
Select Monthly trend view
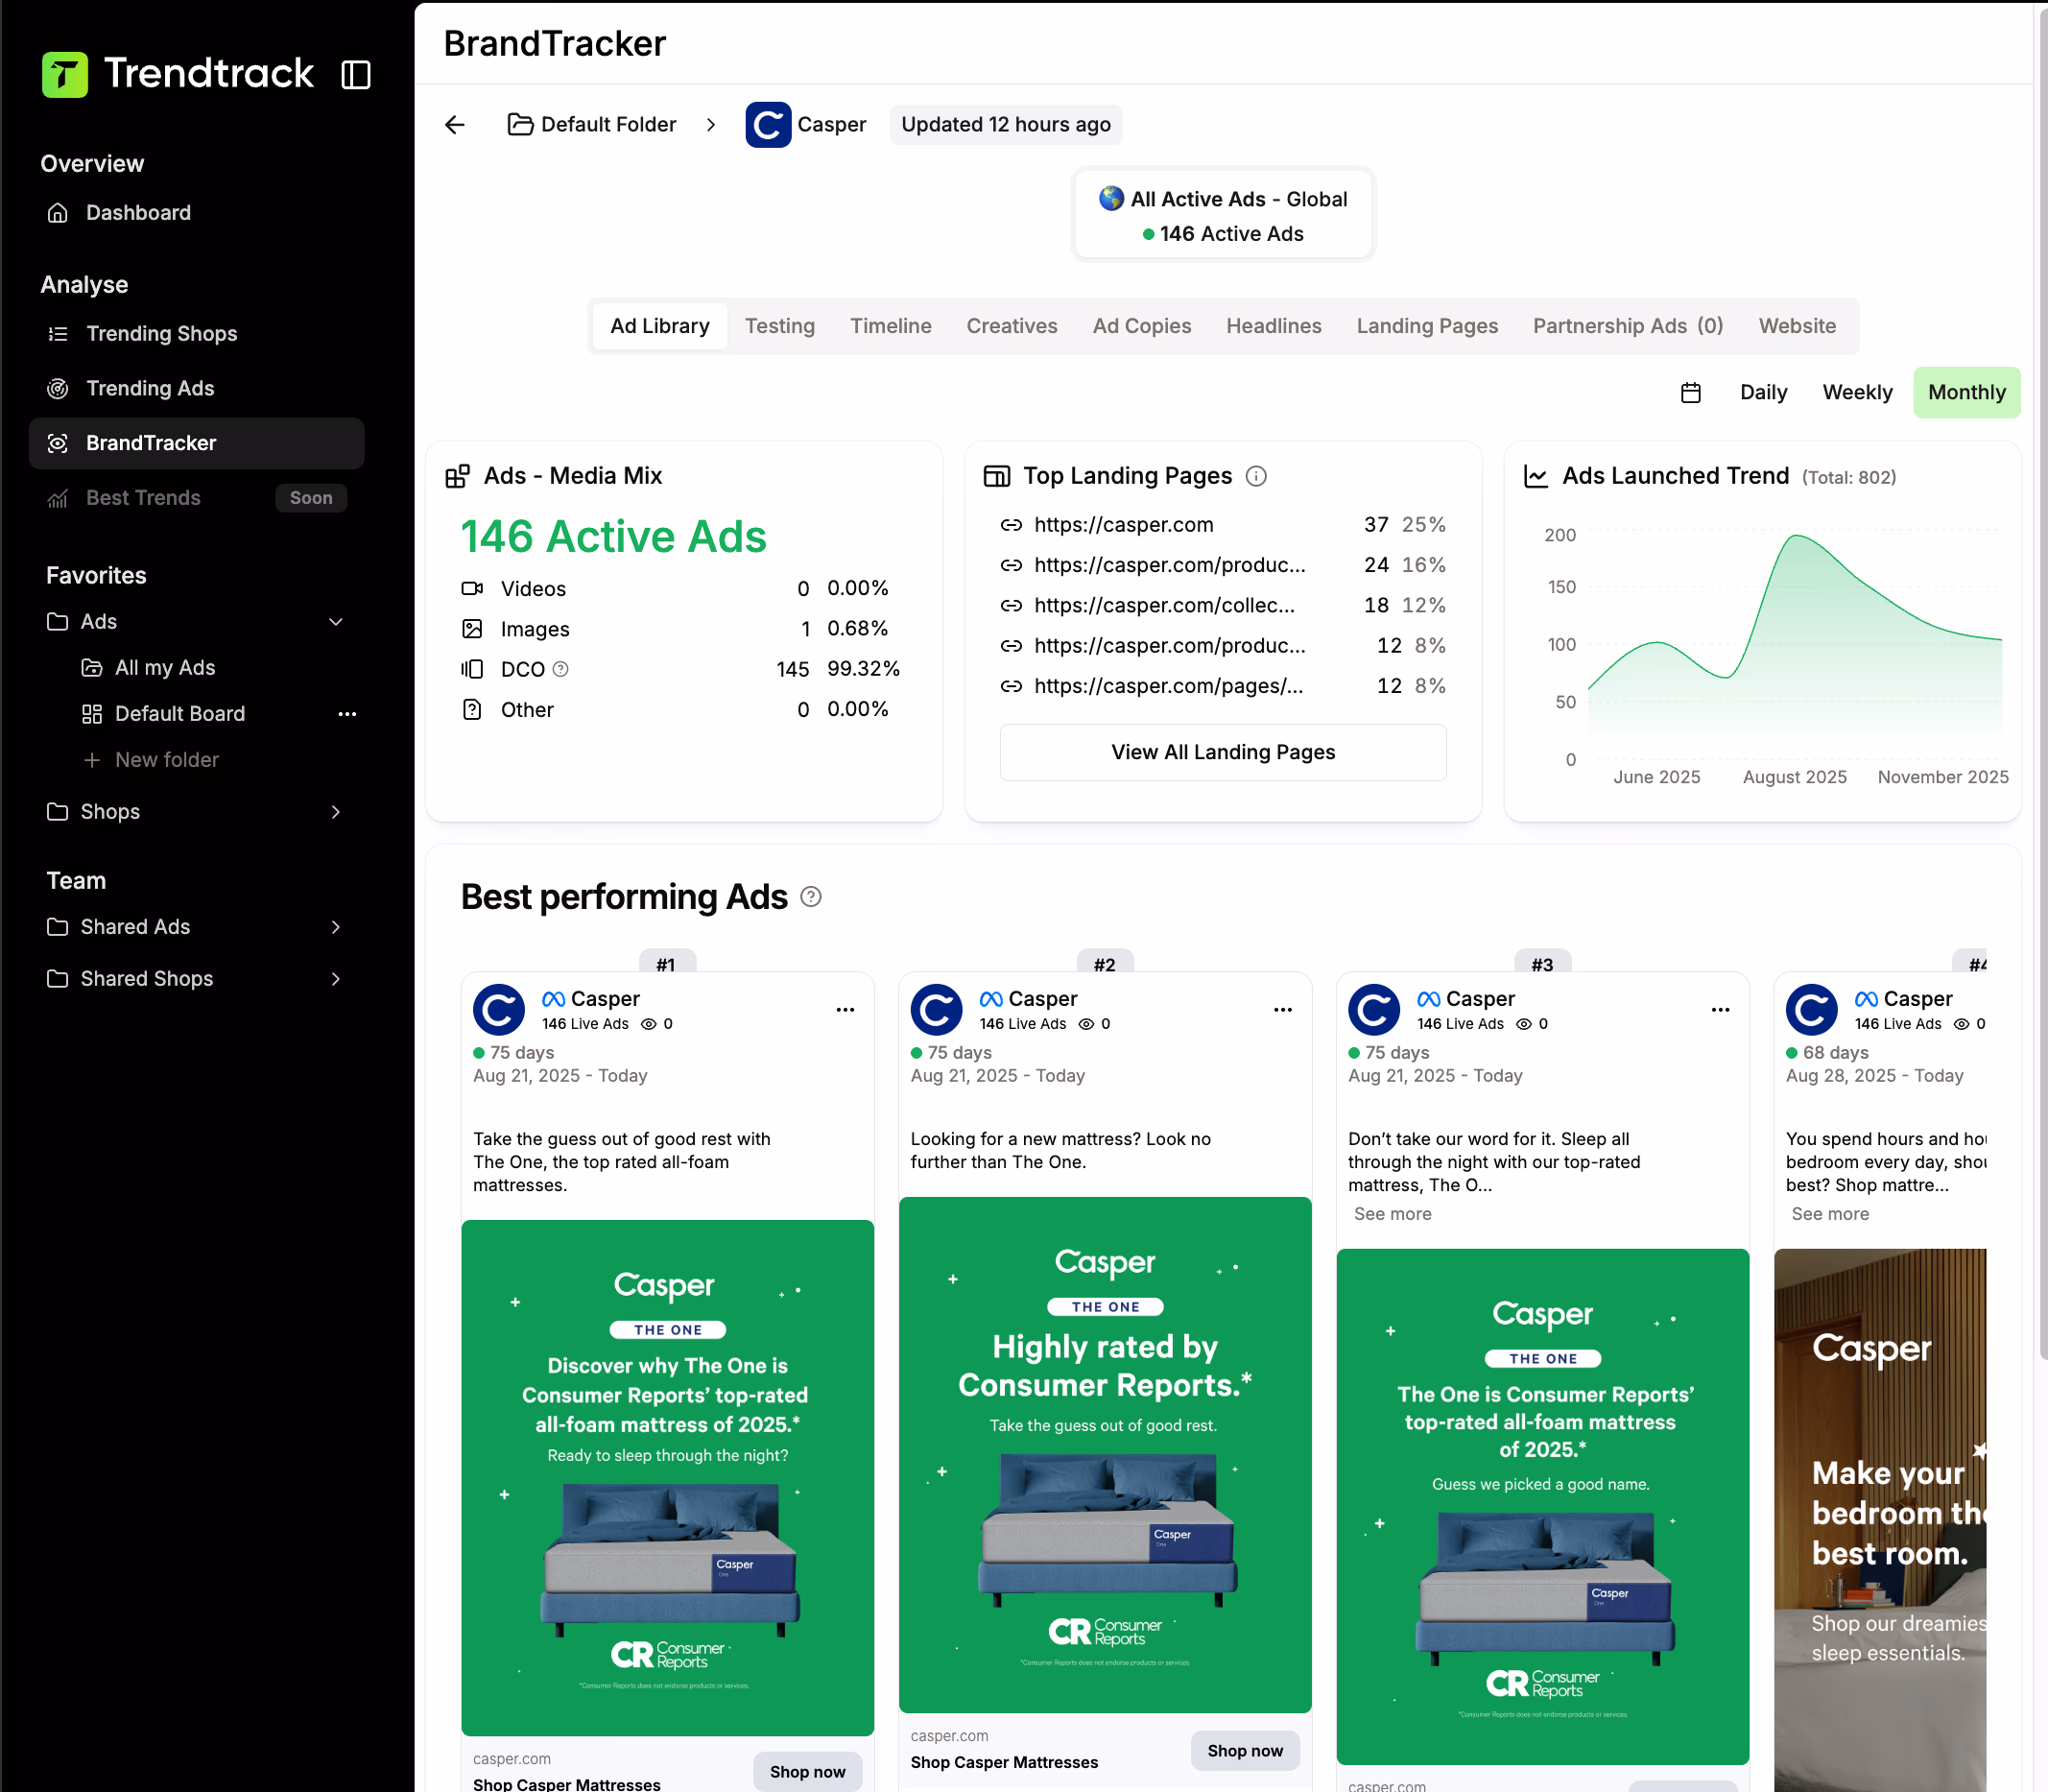[x=1967, y=393]
